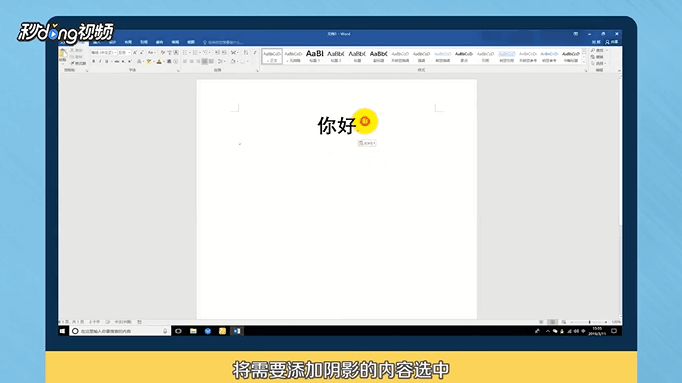Click the Character Border icon
Viewport: 682px width, 383px height.
click(x=176, y=52)
